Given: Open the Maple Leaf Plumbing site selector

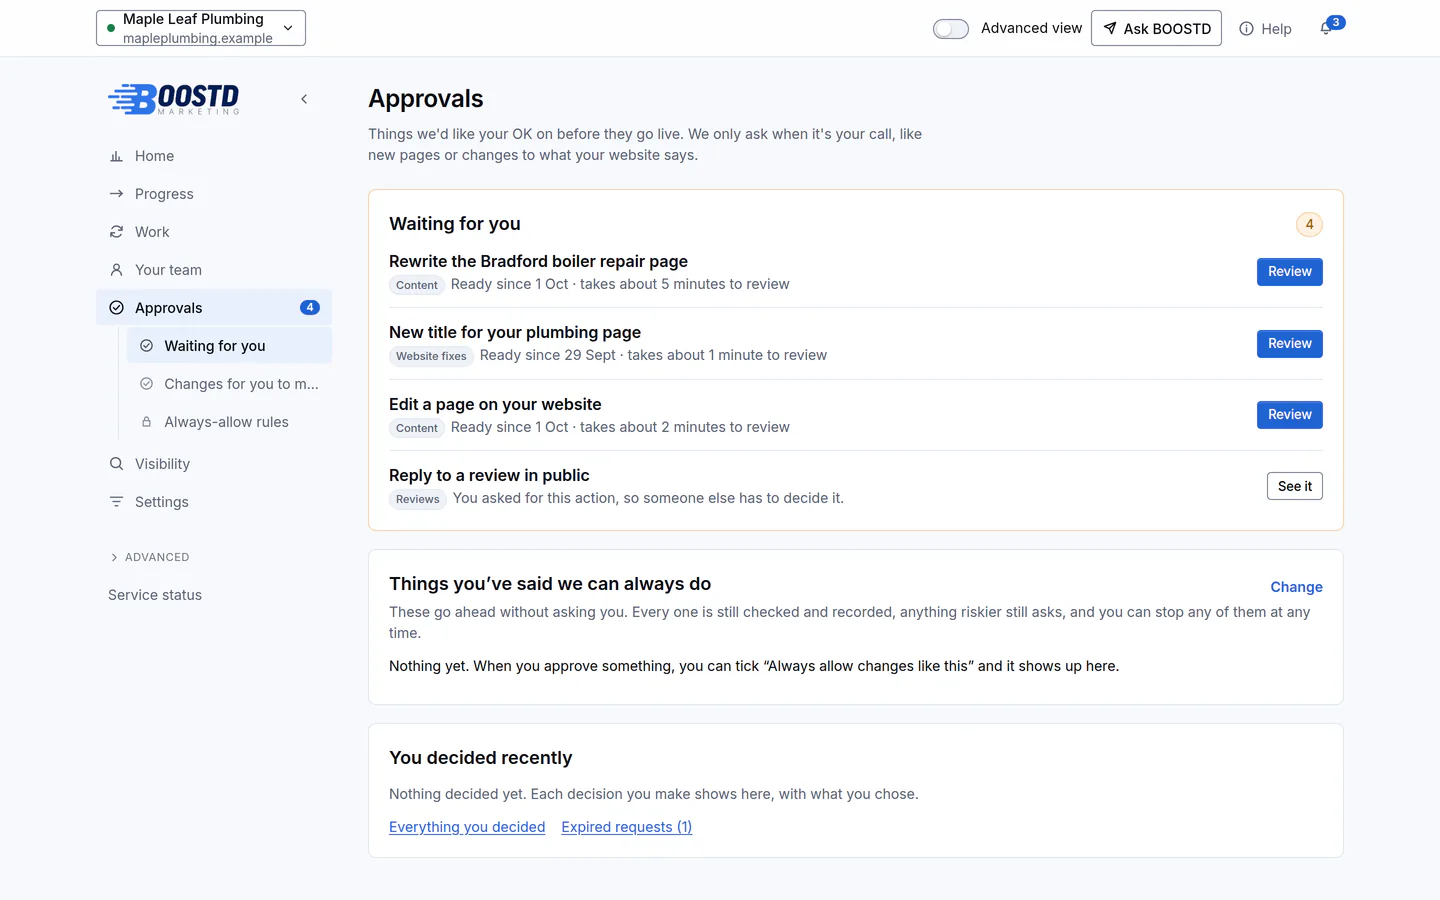Looking at the screenshot, I should coord(201,28).
